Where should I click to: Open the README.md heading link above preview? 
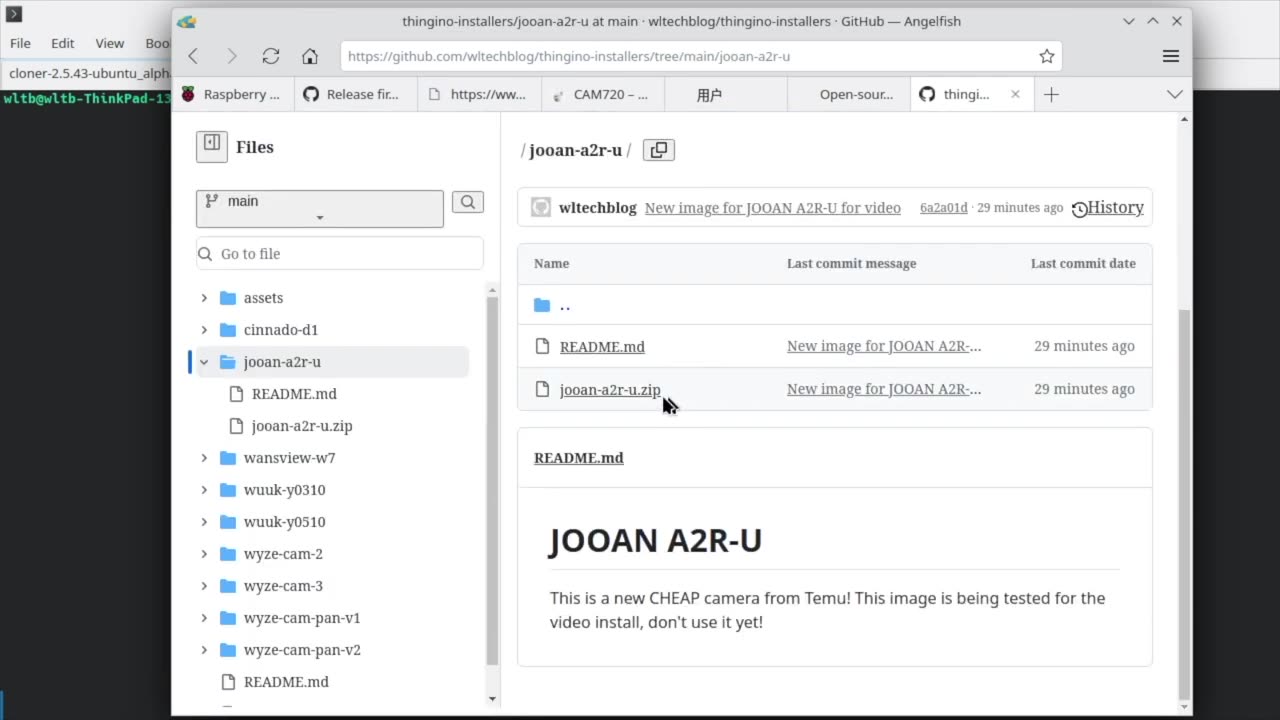(579, 458)
